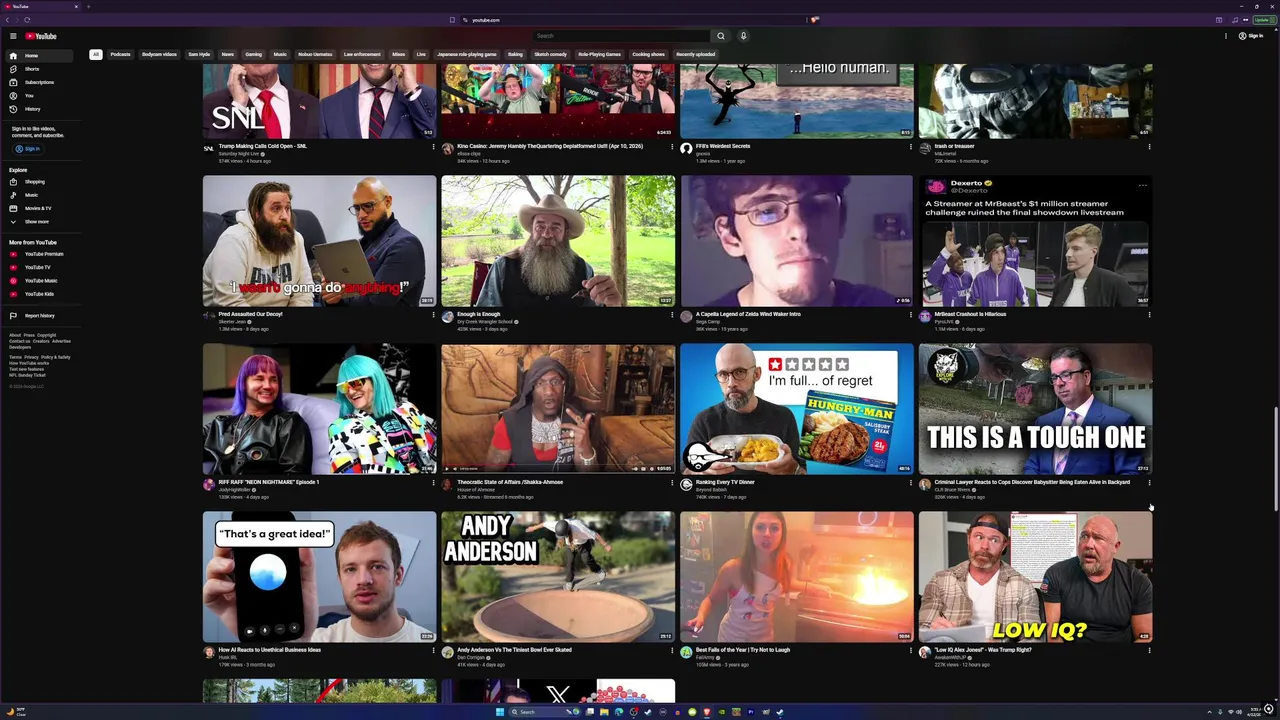The width and height of the screenshot is (1280, 720).
Task: Select the Sketch comedy filter chip
Action: (x=550, y=54)
